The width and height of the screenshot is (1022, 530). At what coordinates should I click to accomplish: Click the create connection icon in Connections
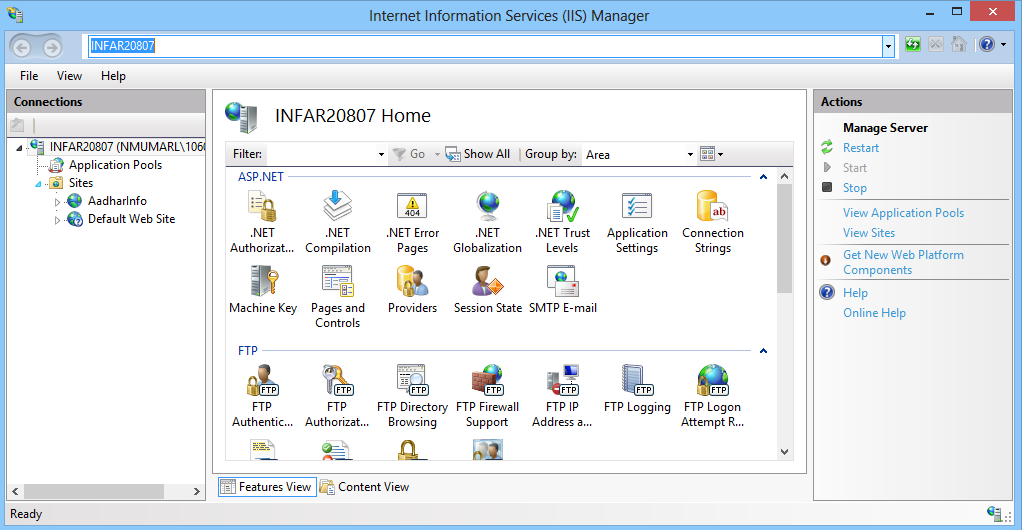coord(18,125)
